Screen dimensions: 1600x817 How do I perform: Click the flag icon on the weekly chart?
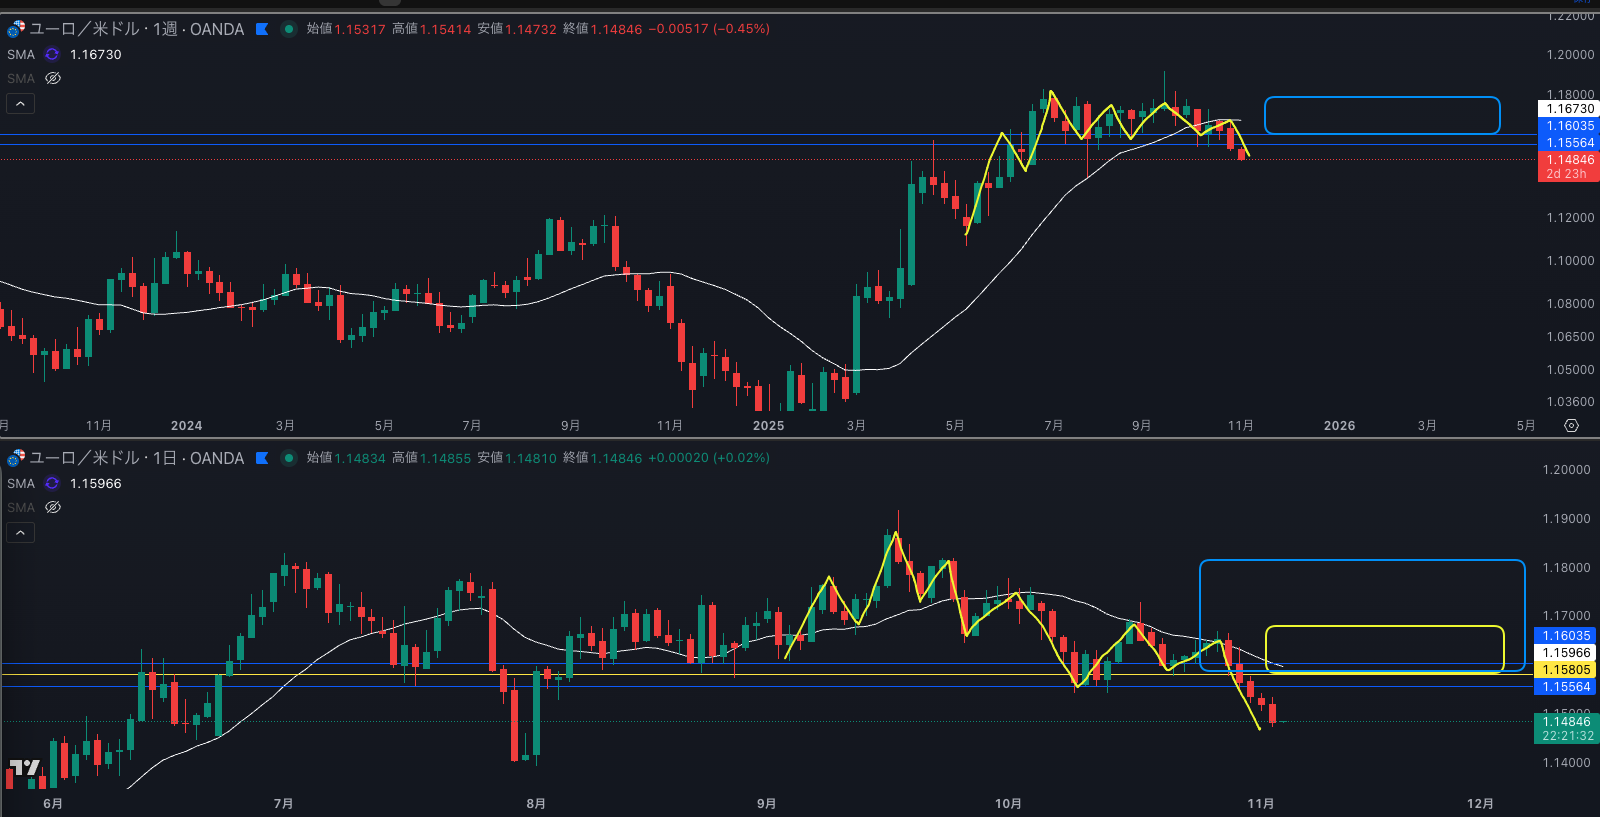tap(262, 29)
